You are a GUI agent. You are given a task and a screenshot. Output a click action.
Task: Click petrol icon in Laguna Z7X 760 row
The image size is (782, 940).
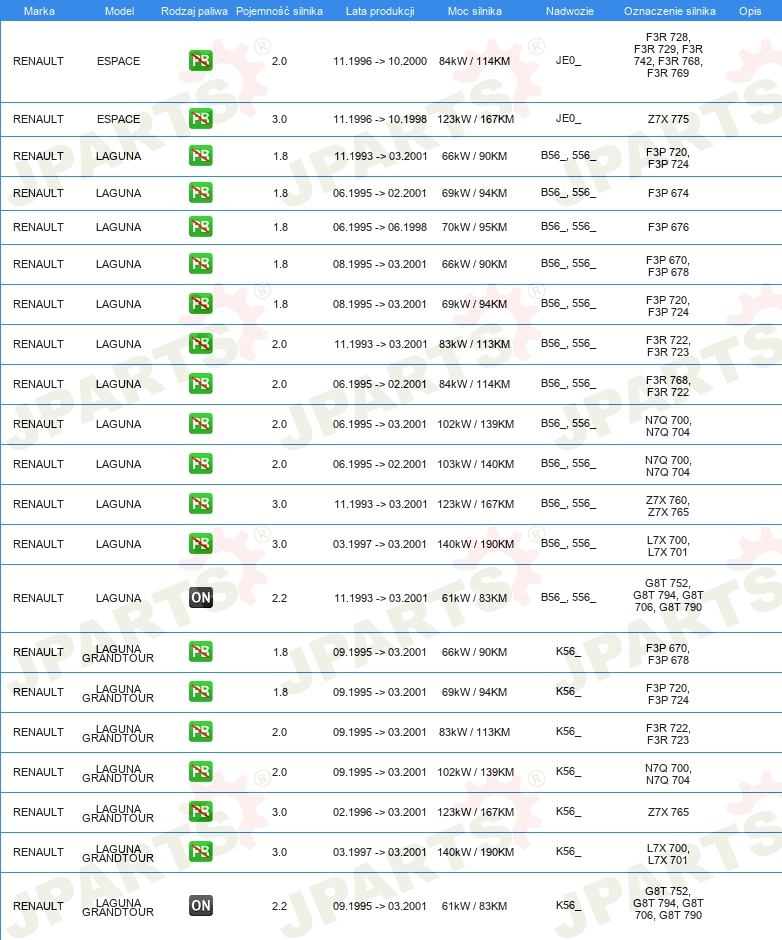[x=200, y=504]
